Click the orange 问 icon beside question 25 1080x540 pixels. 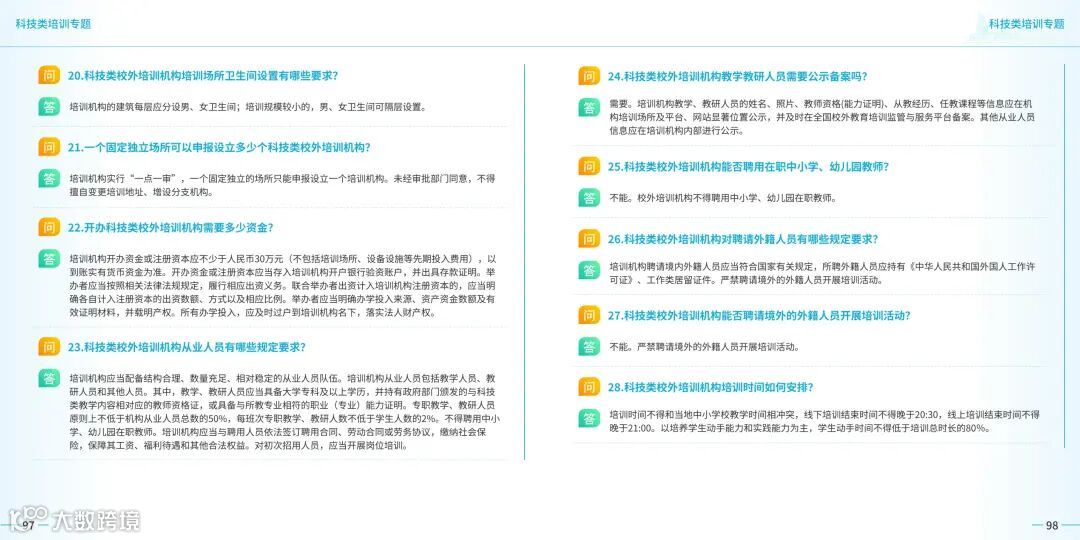588,167
